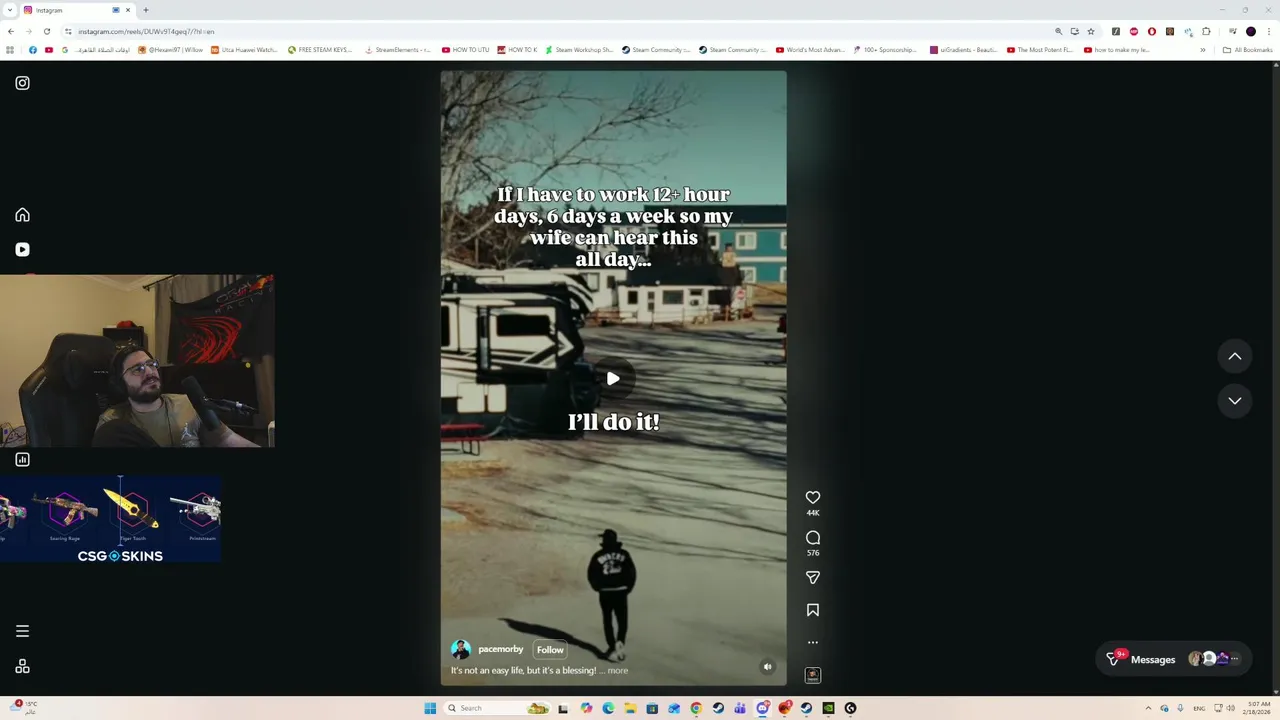Like the reel with heart icon
This screenshot has width=1280, height=720.
[813, 497]
